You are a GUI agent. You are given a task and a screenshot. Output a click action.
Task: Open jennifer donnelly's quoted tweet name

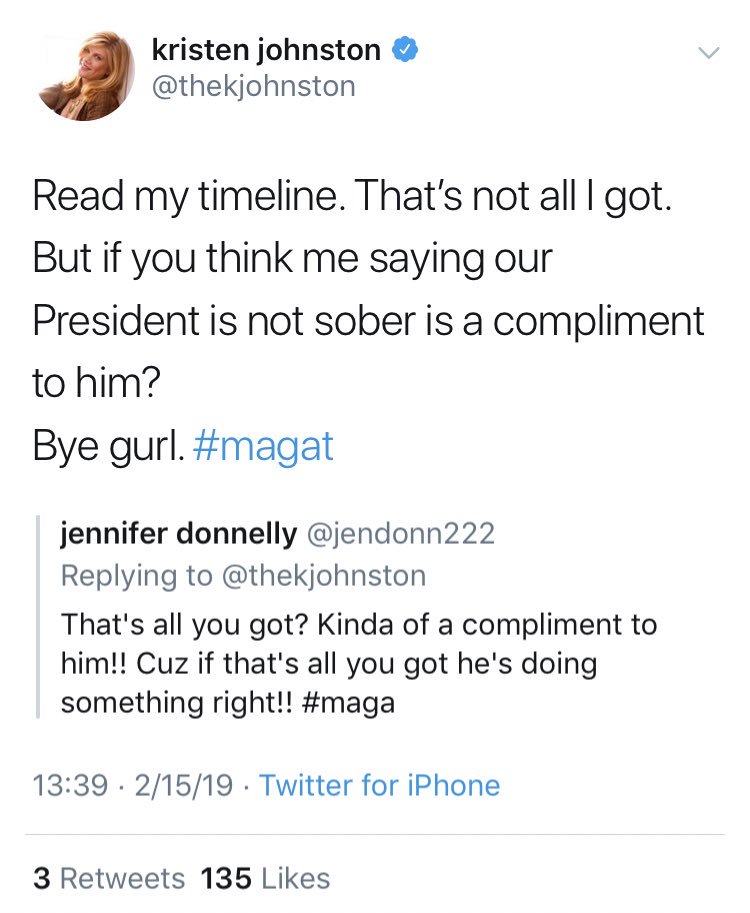[x=179, y=533]
